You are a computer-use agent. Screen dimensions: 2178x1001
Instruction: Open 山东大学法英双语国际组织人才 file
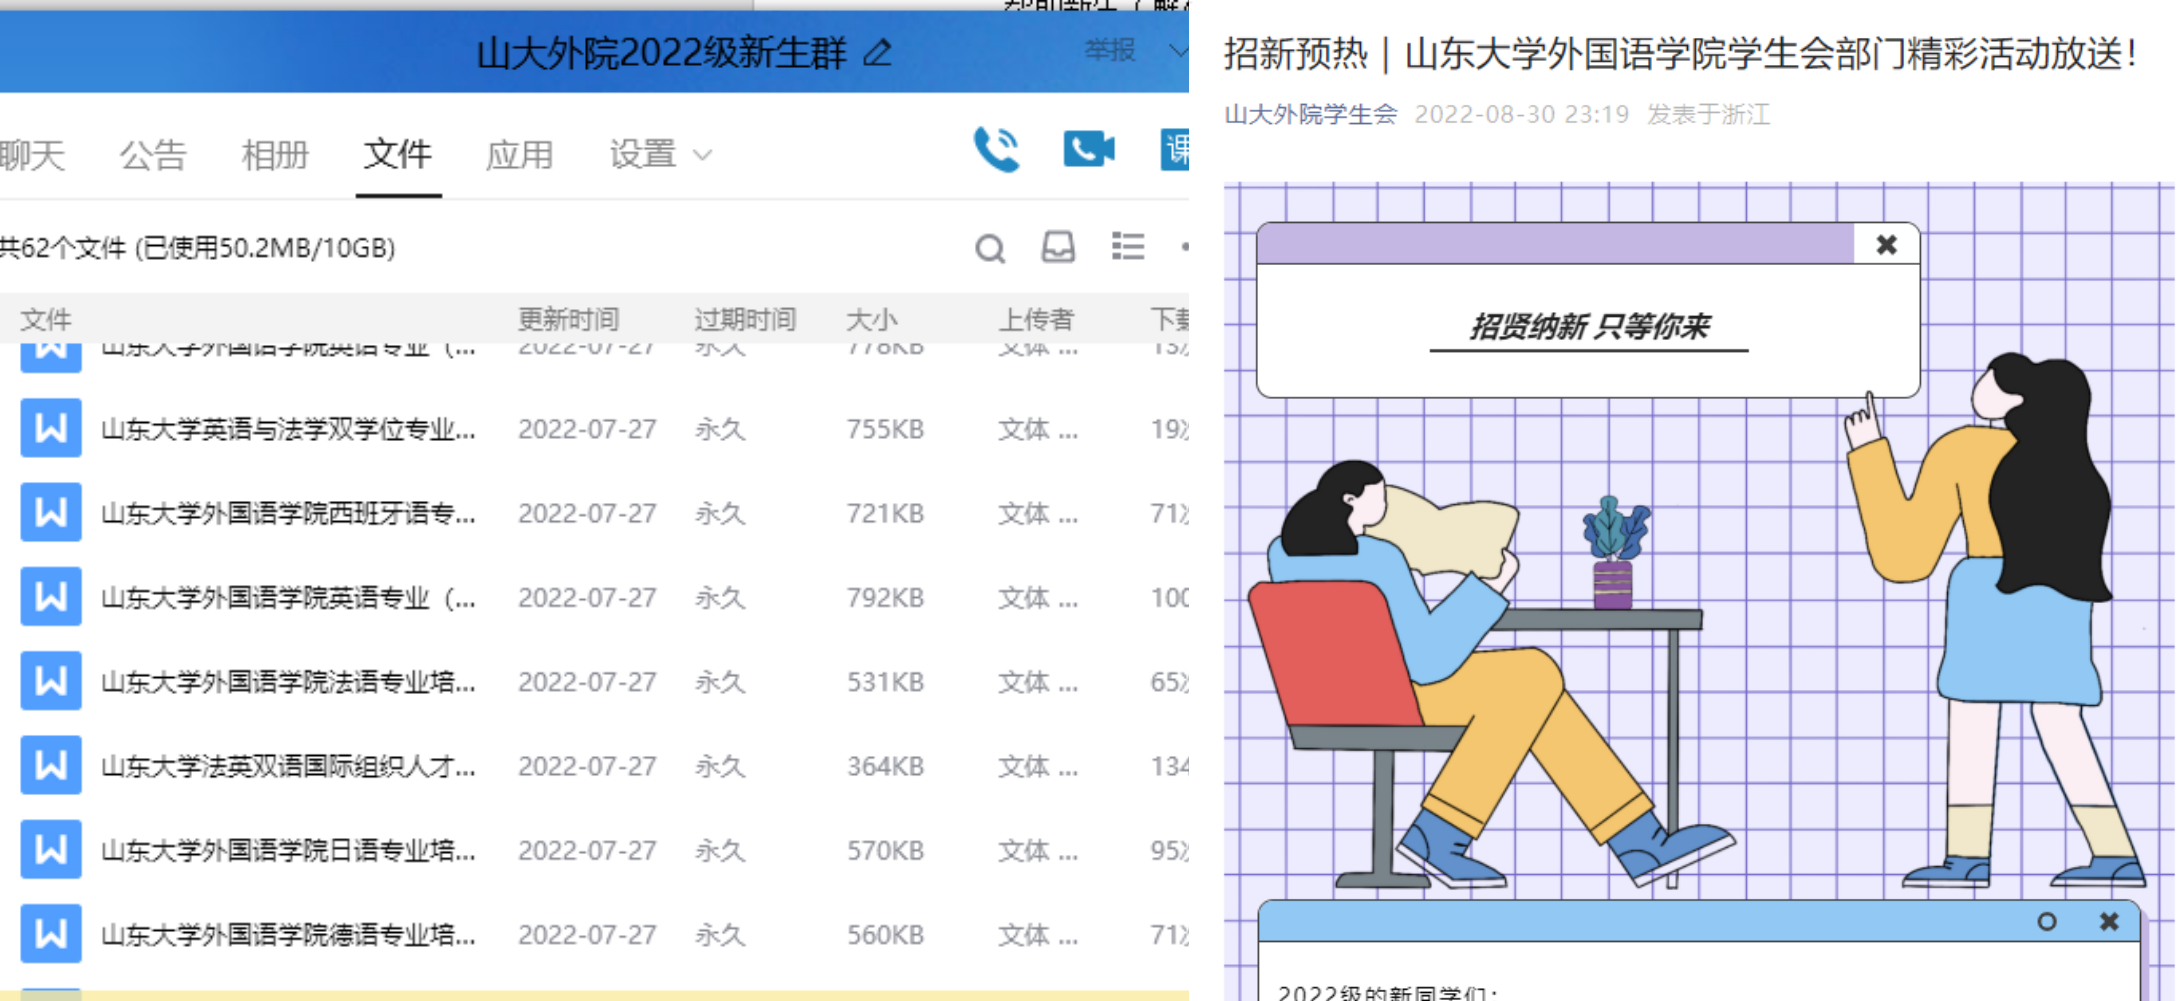[288, 766]
